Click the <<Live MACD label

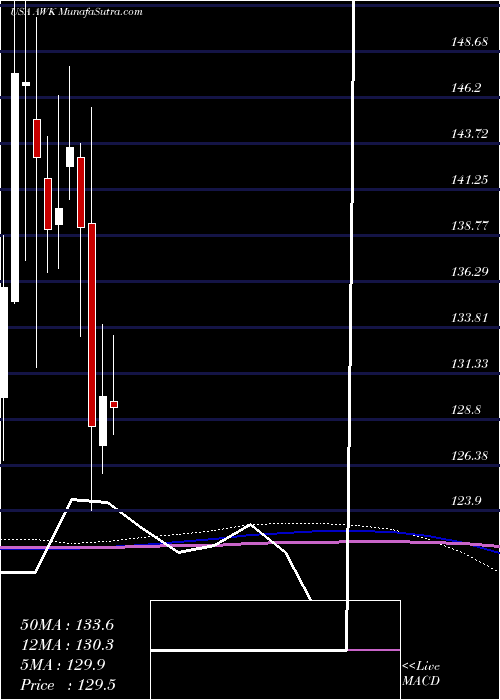[421, 674]
